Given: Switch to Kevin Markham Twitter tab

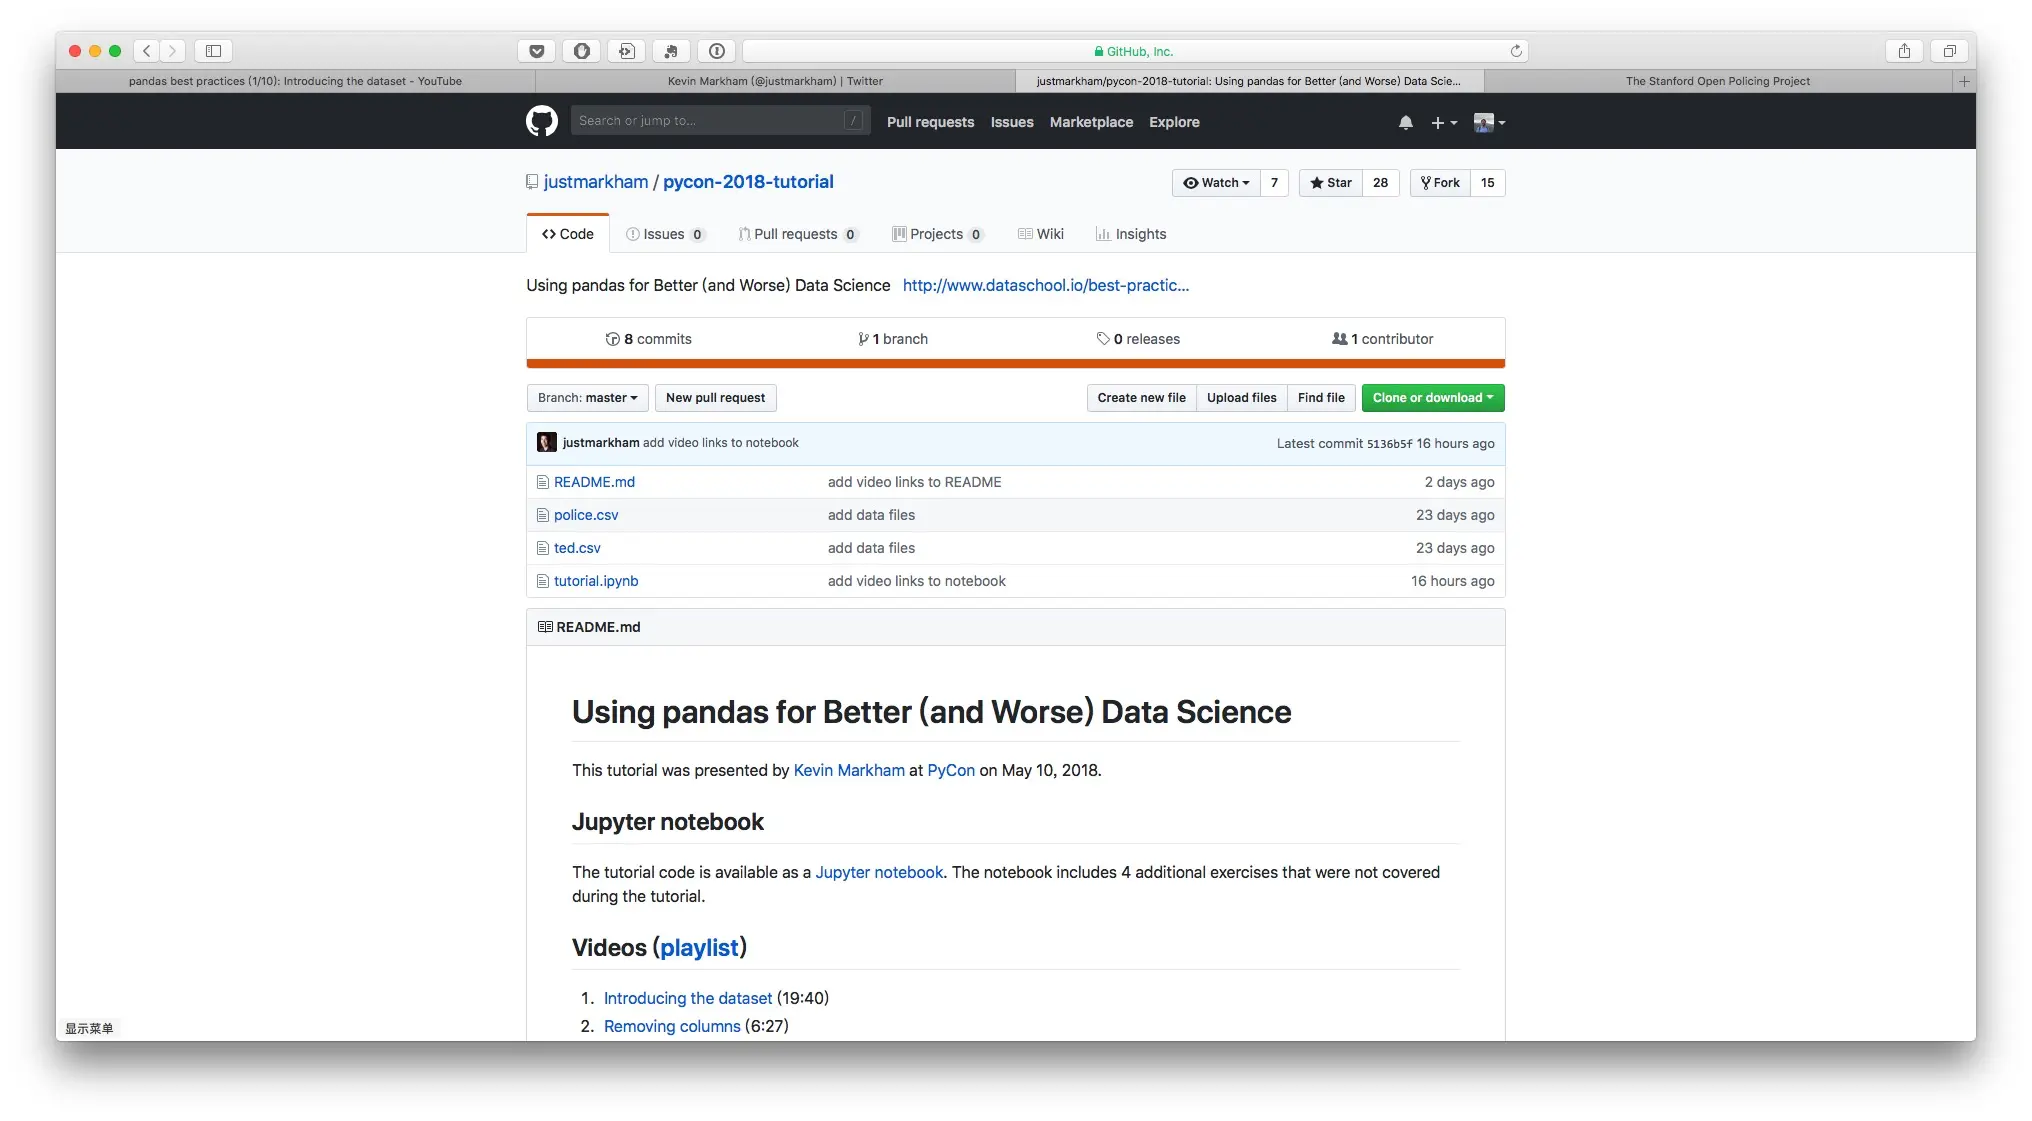Looking at the screenshot, I should [775, 81].
